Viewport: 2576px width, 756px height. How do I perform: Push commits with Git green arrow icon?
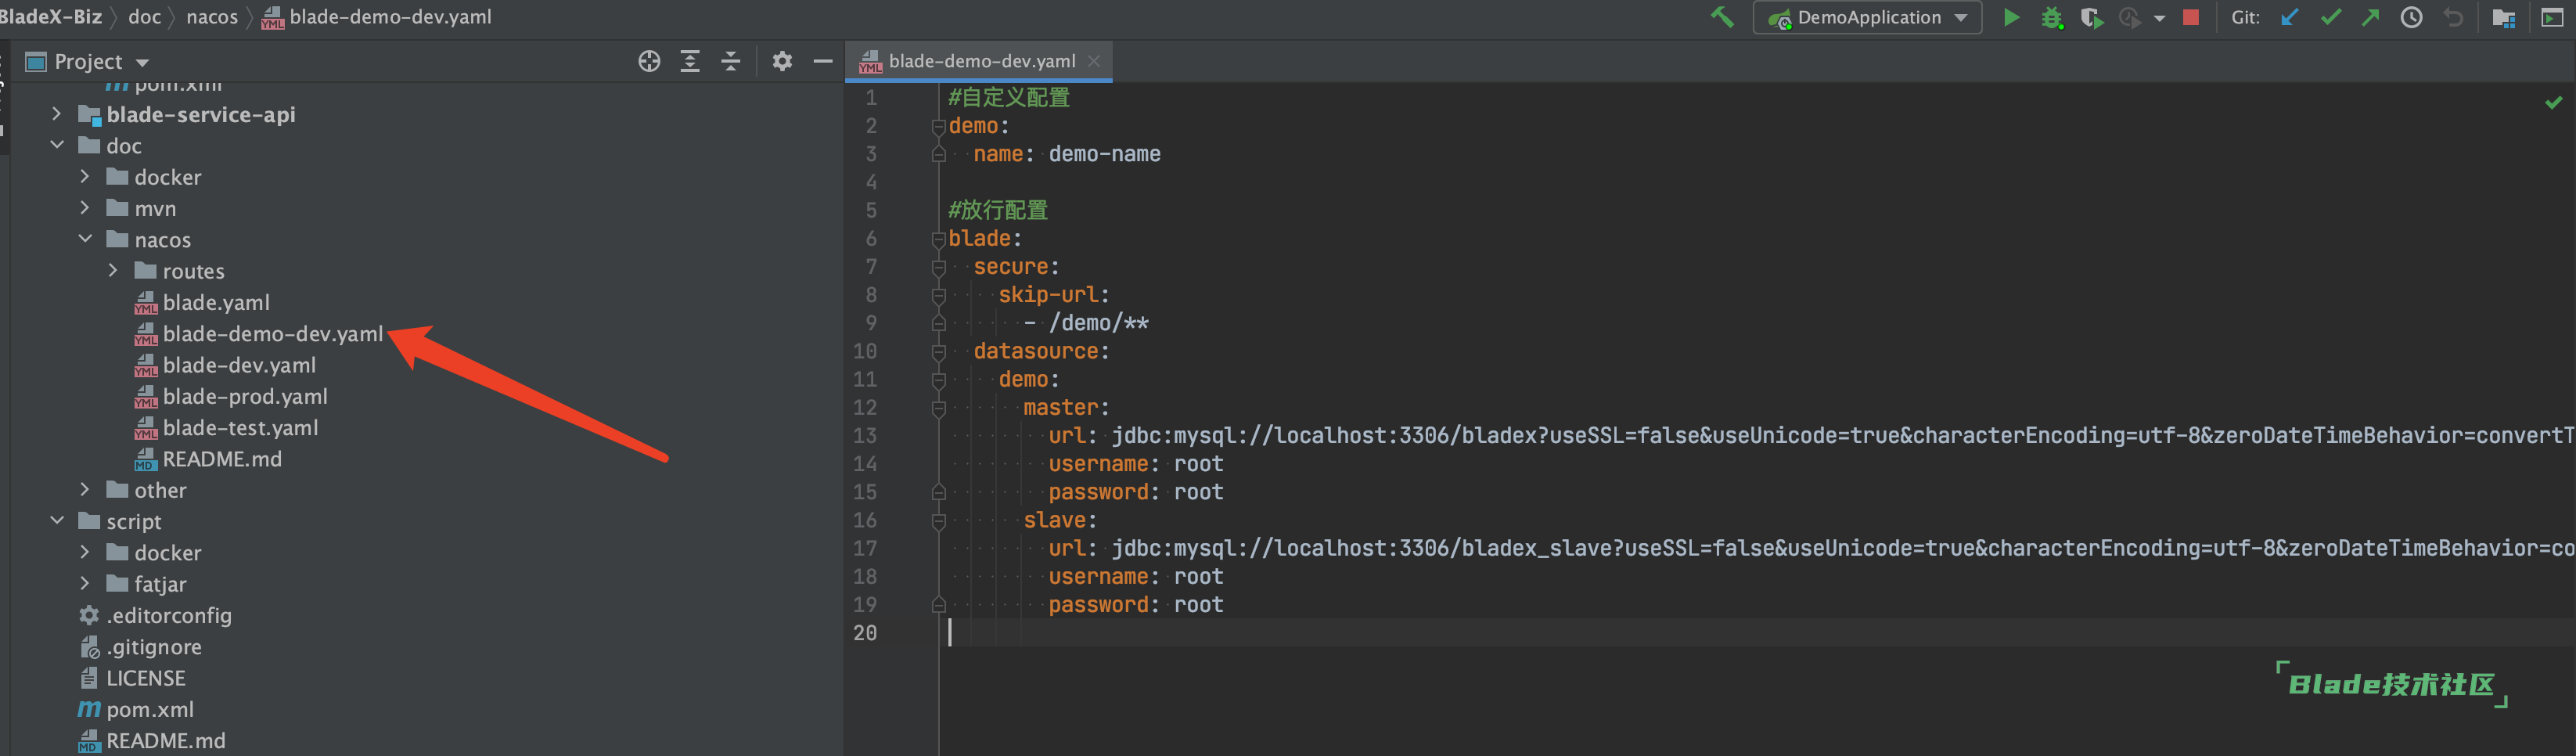click(x=2370, y=17)
